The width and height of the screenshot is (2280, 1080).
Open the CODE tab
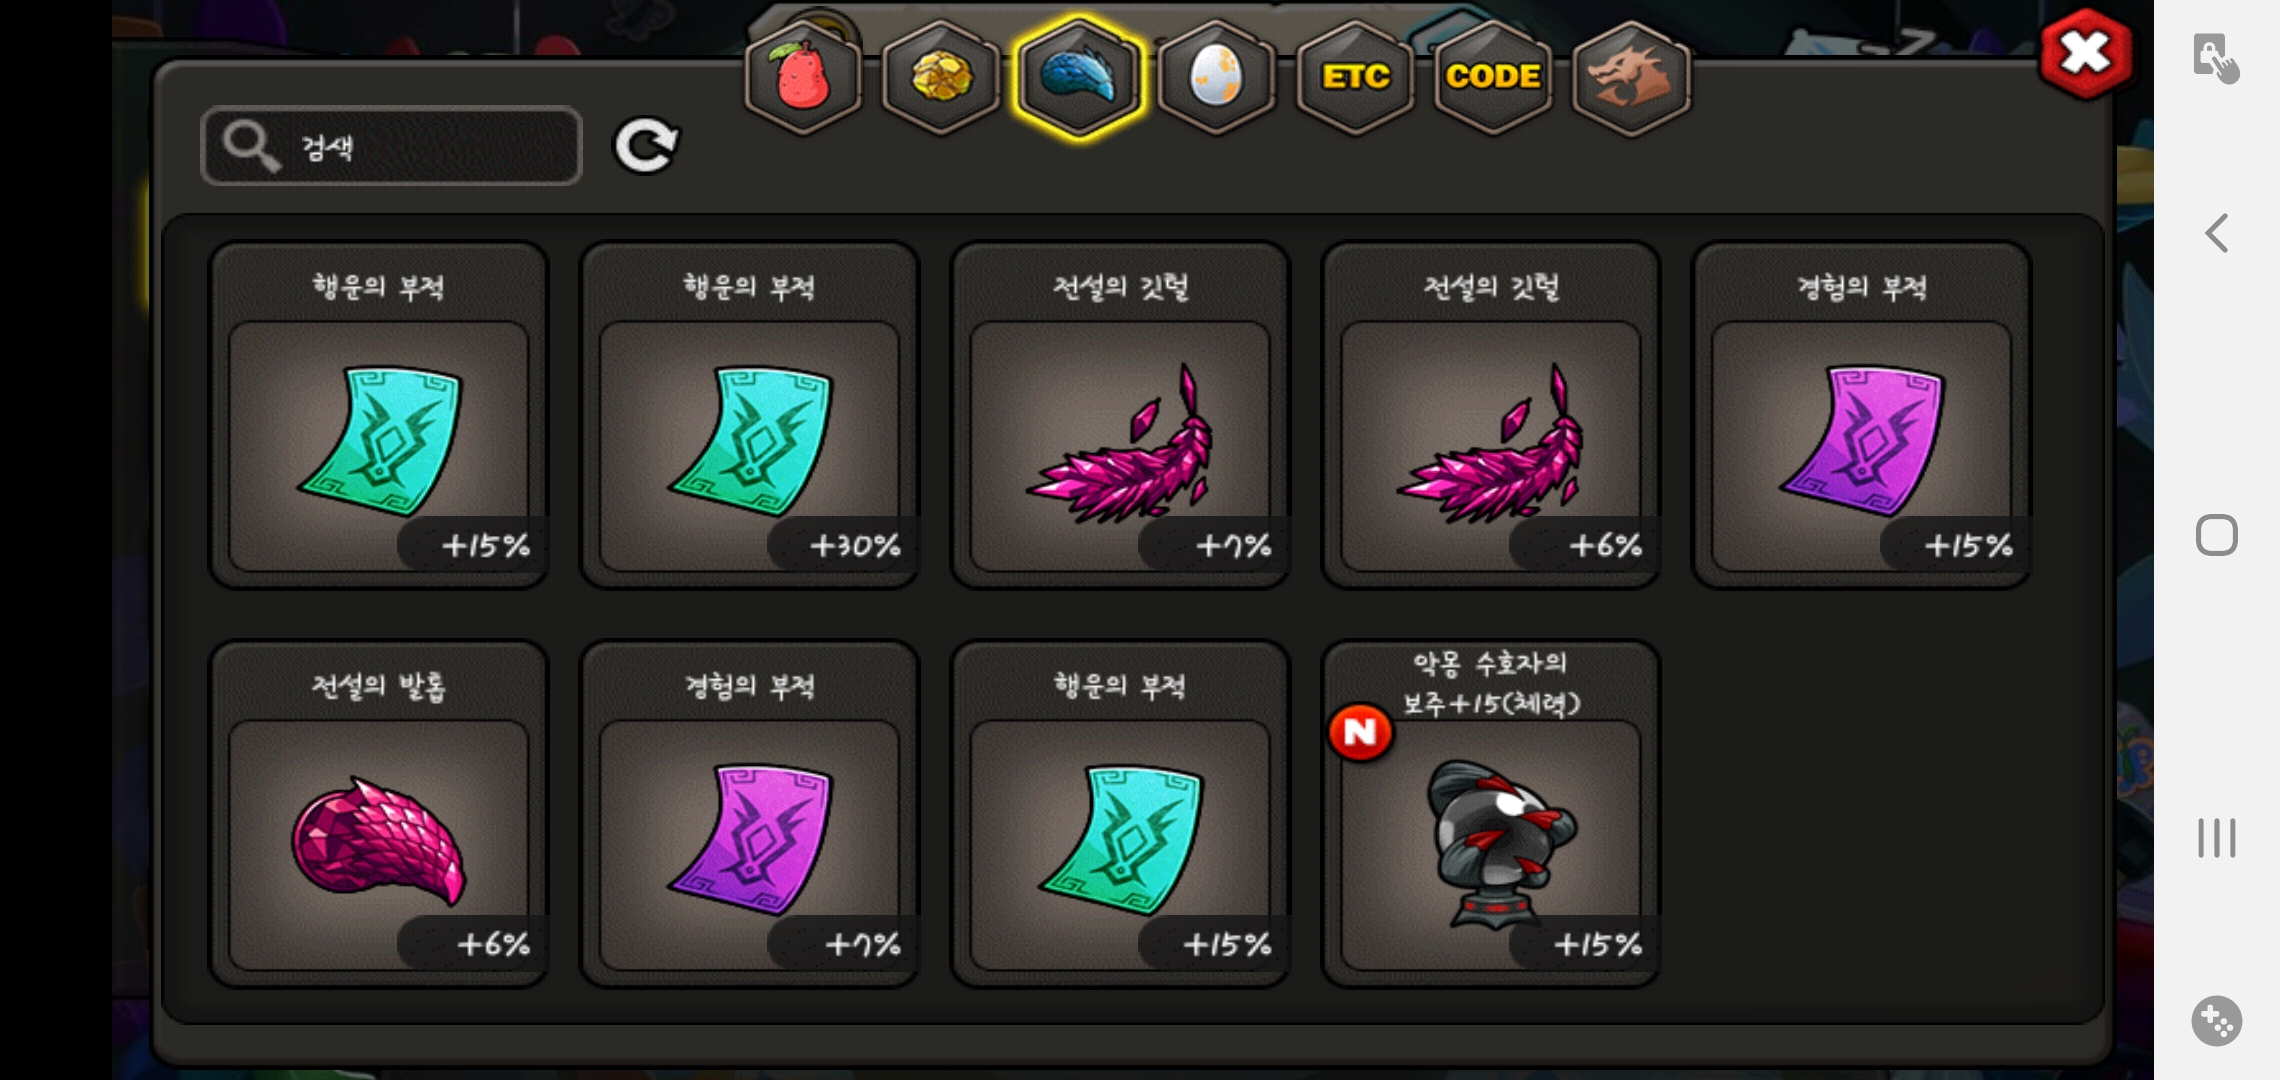point(1493,77)
